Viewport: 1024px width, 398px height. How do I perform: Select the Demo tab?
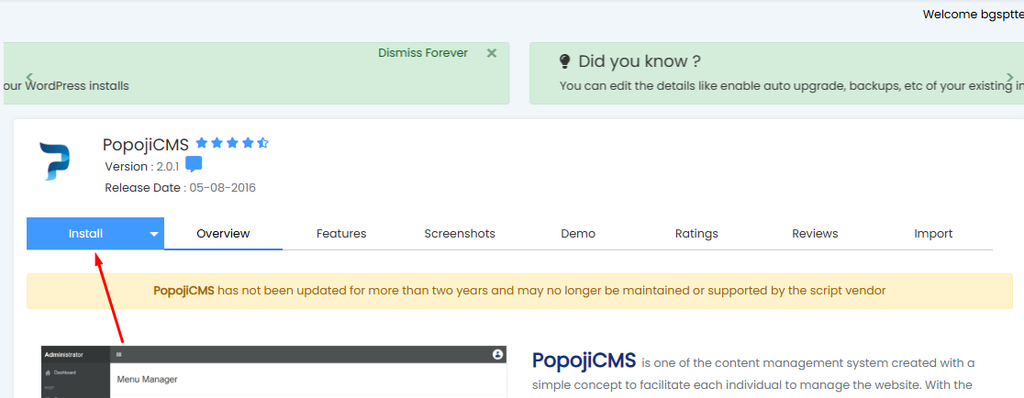tap(578, 233)
